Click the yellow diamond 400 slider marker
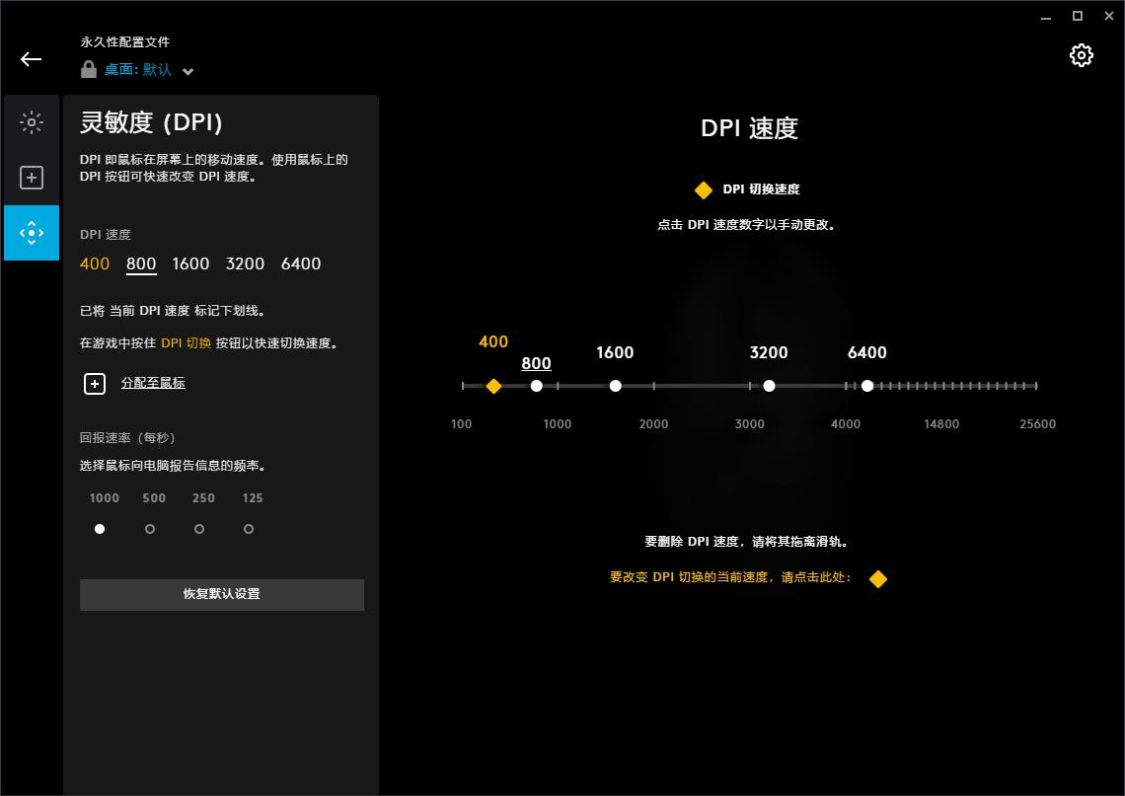The image size is (1125, 796). click(494, 386)
